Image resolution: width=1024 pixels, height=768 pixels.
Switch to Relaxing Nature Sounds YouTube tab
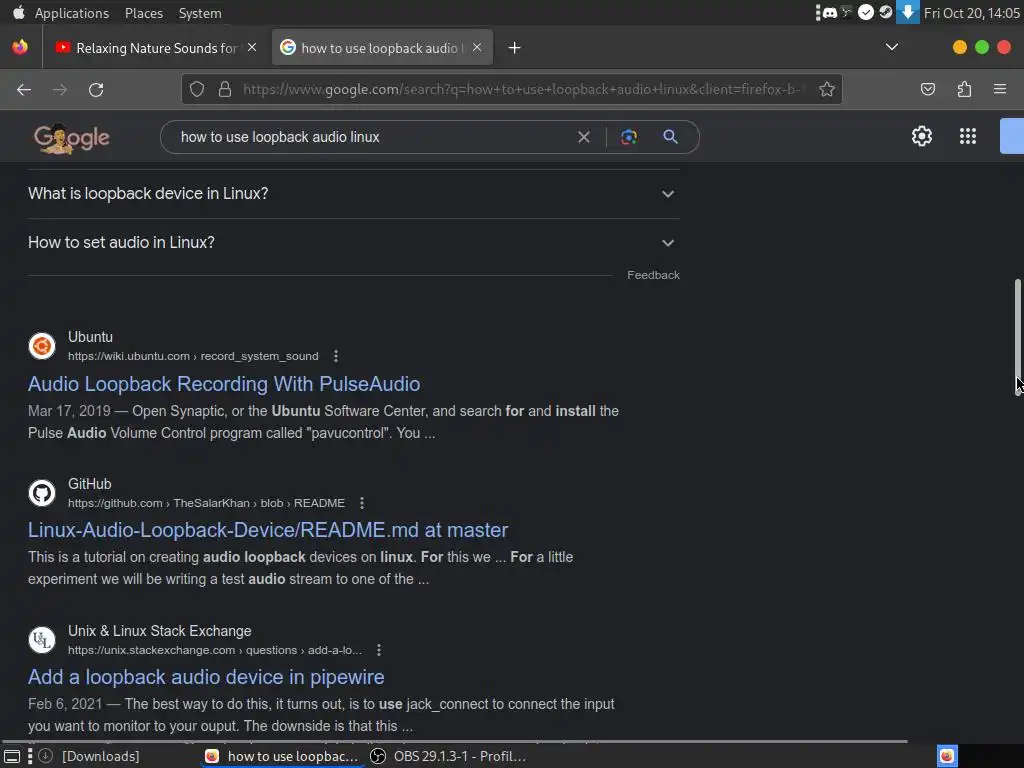pos(155,48)
